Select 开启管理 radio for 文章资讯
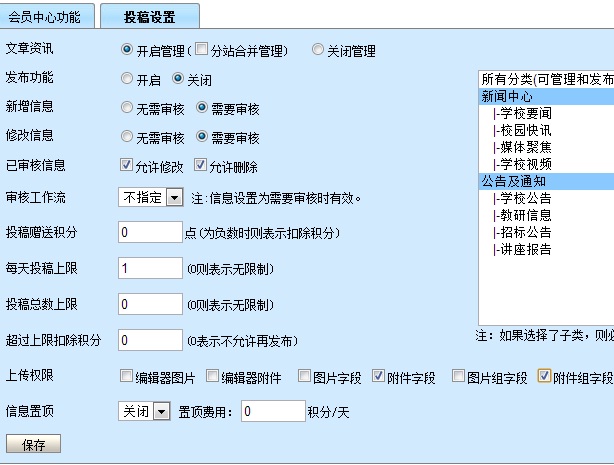 [x=127, y=49]
